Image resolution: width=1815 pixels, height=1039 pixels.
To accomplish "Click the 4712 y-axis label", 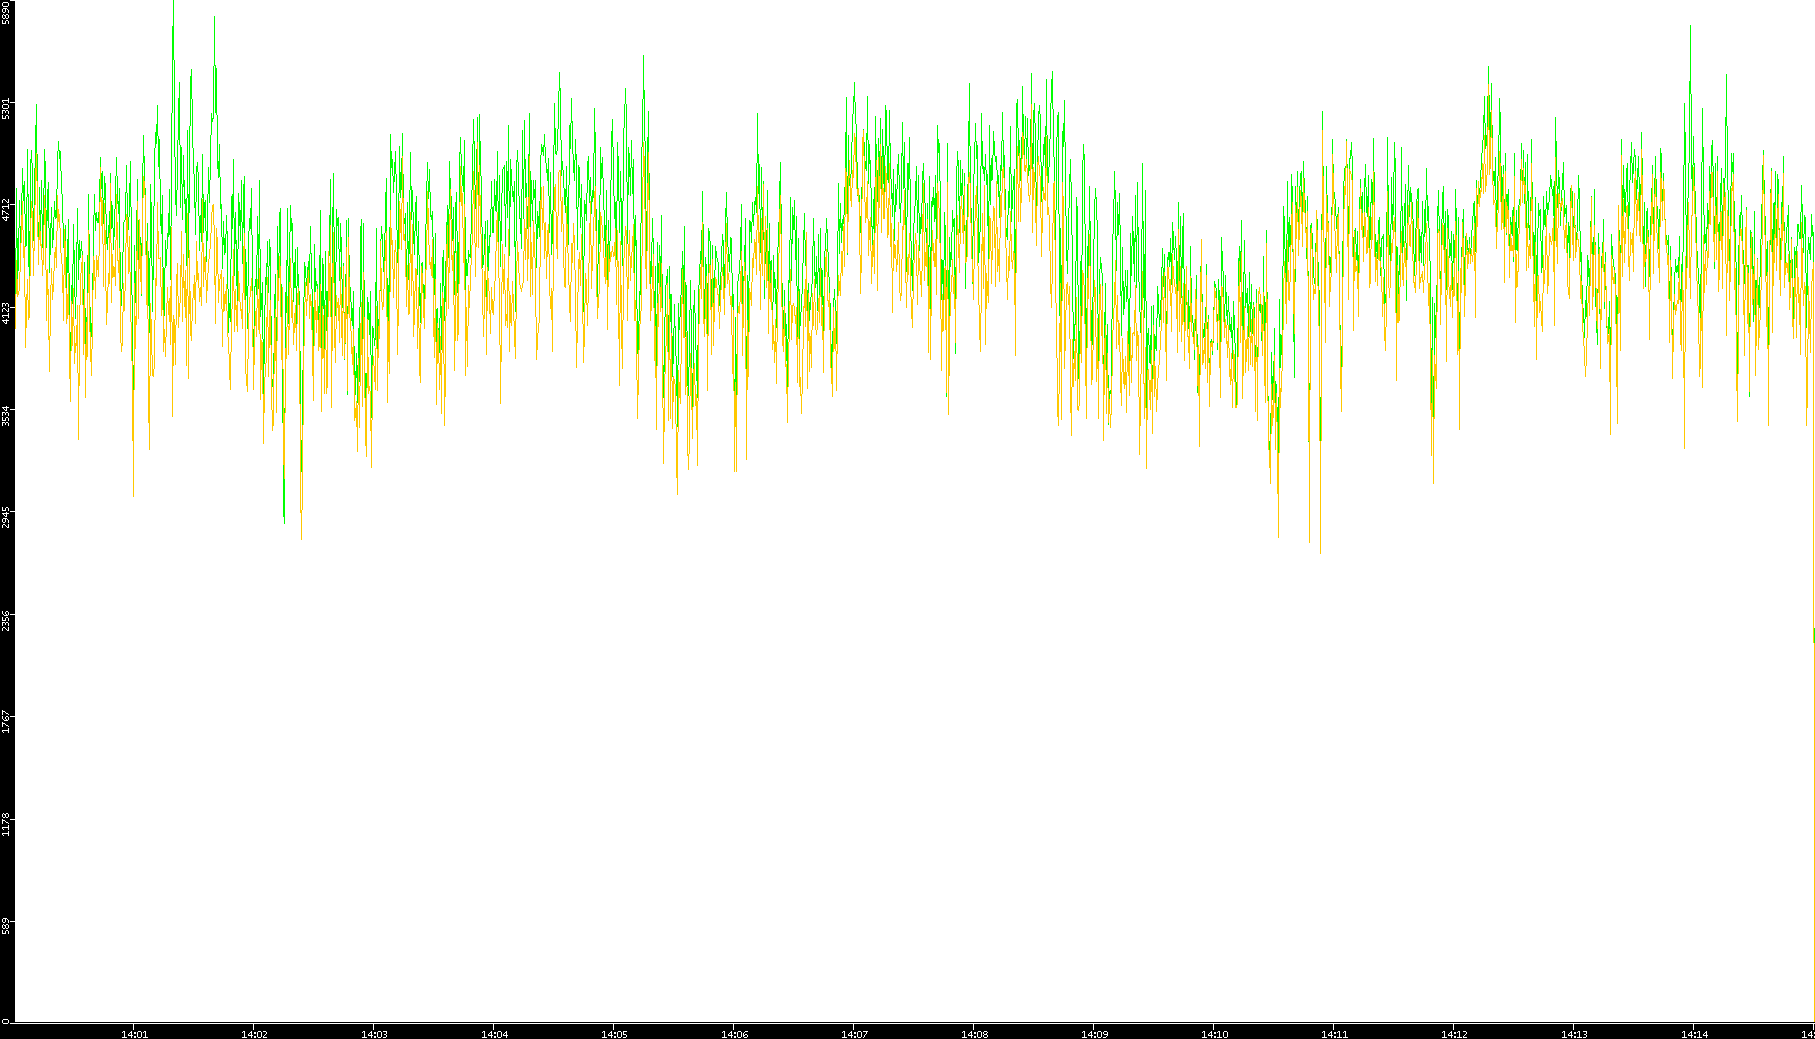I will (x=6, y=210).
